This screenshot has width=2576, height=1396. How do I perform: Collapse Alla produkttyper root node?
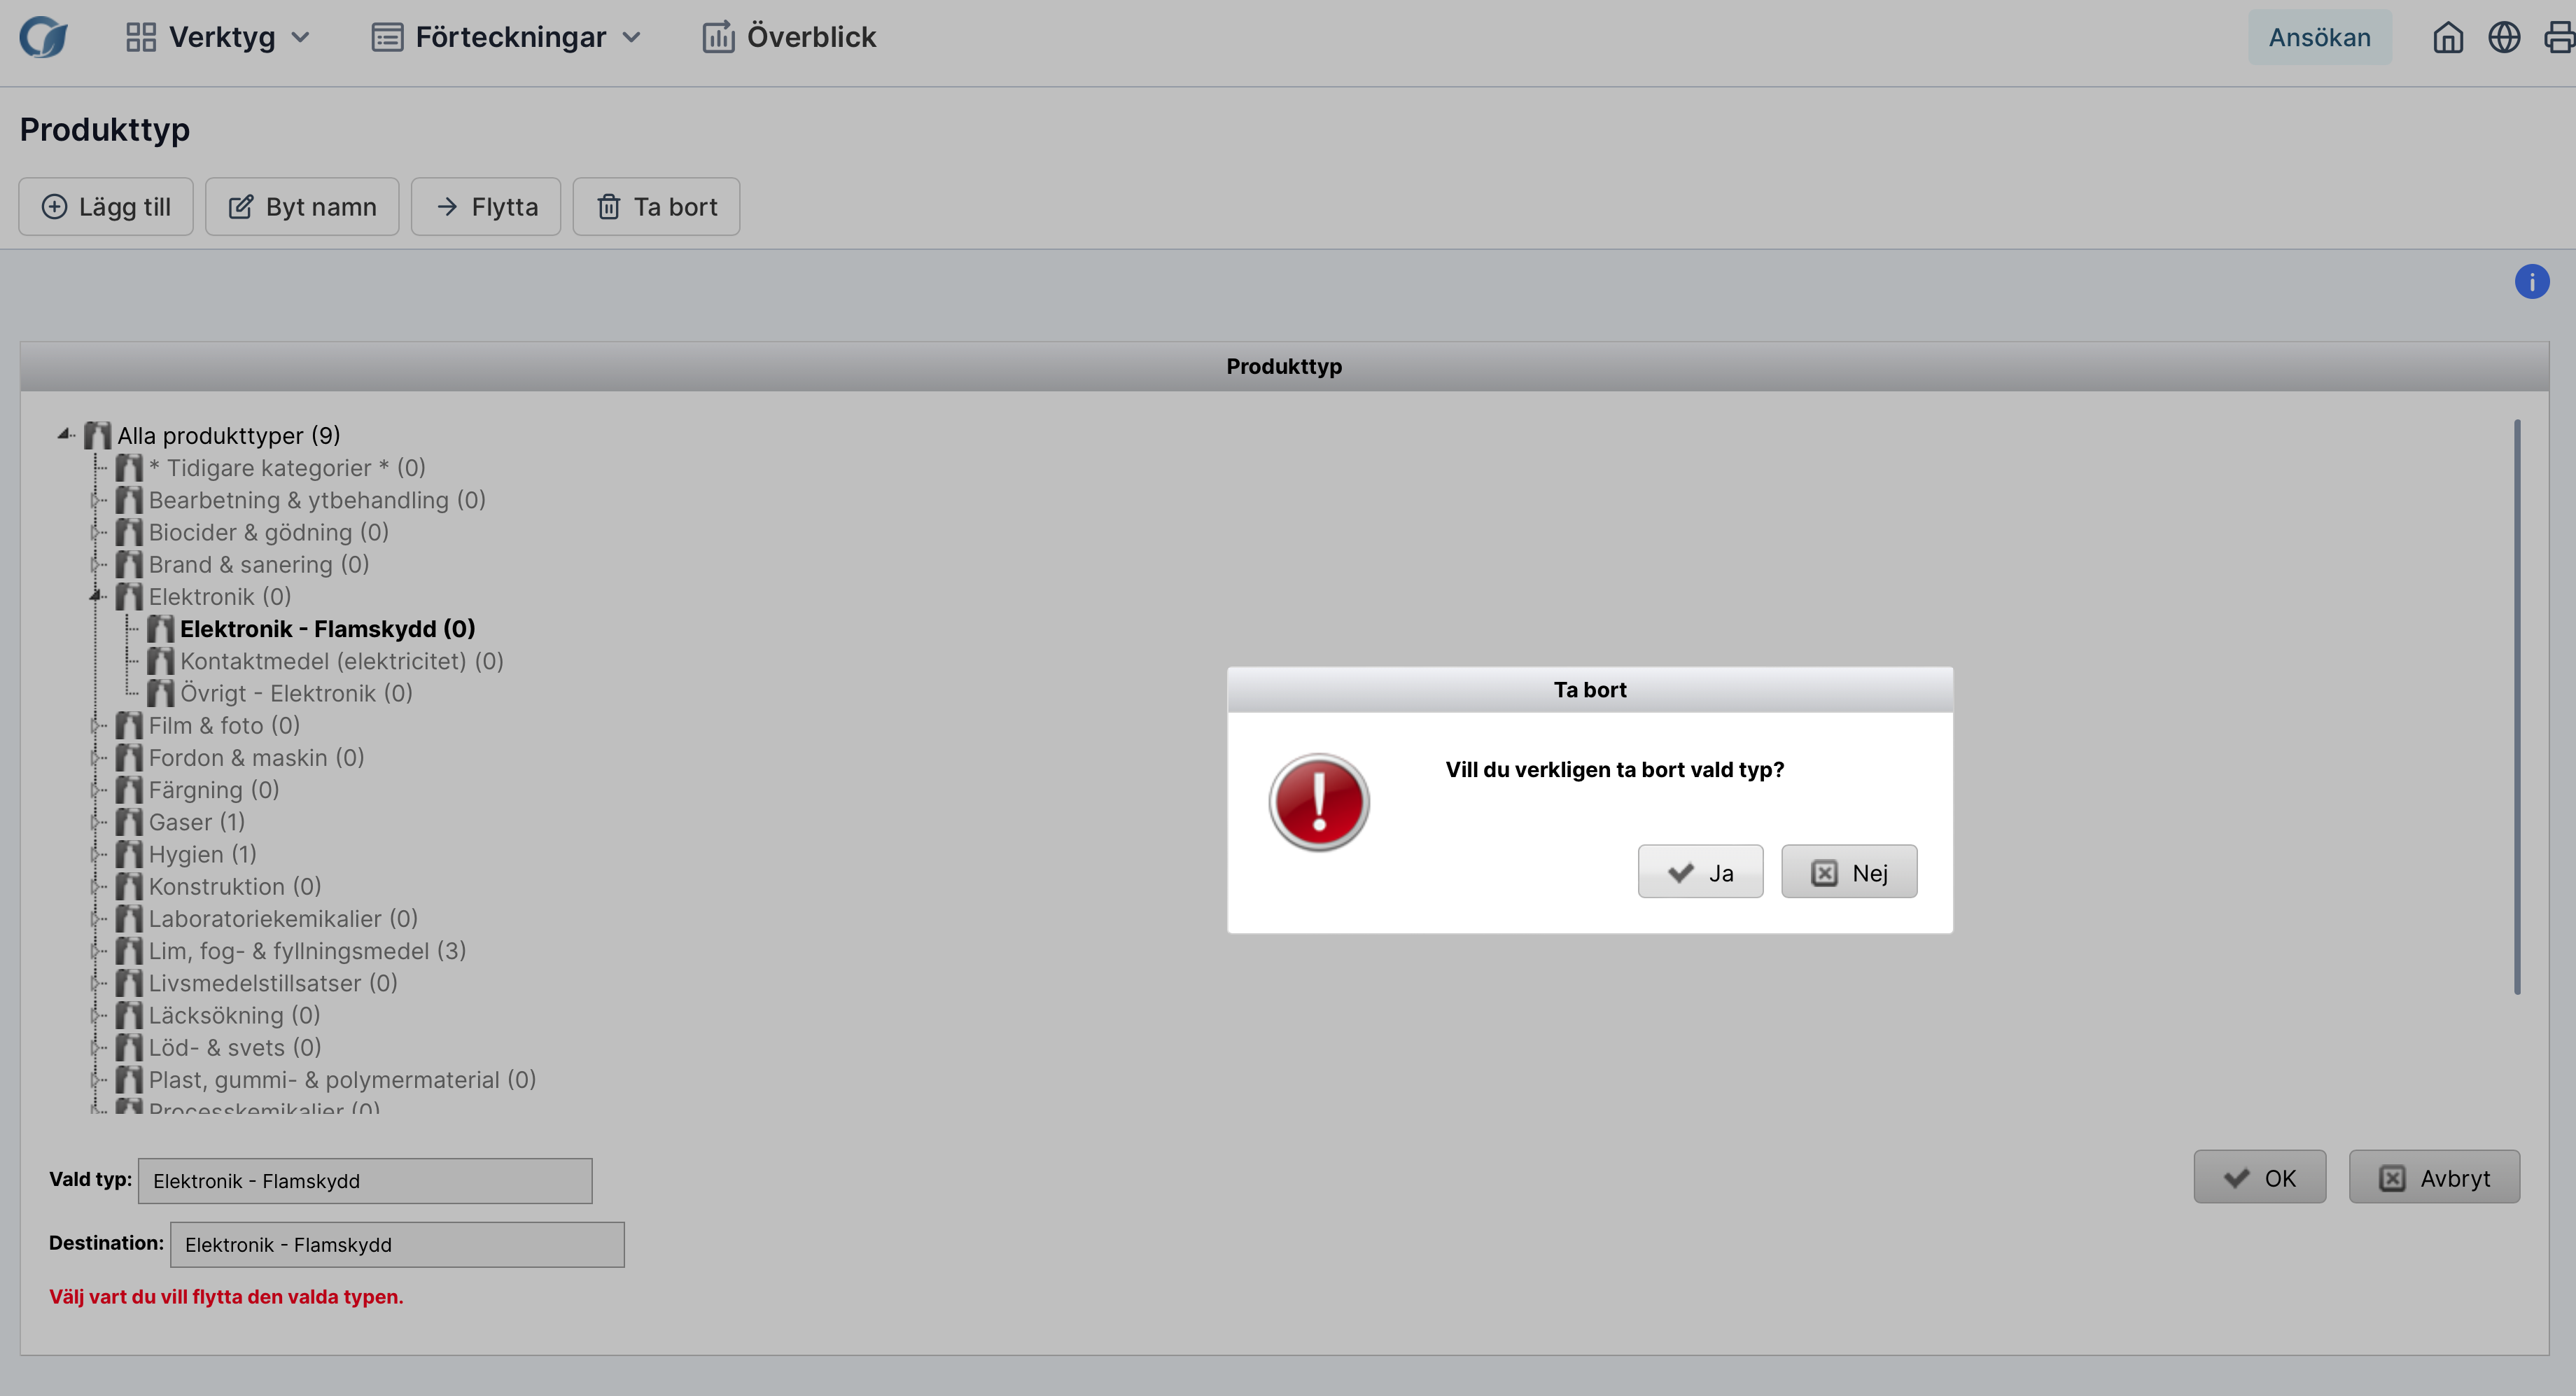point(64,434)
